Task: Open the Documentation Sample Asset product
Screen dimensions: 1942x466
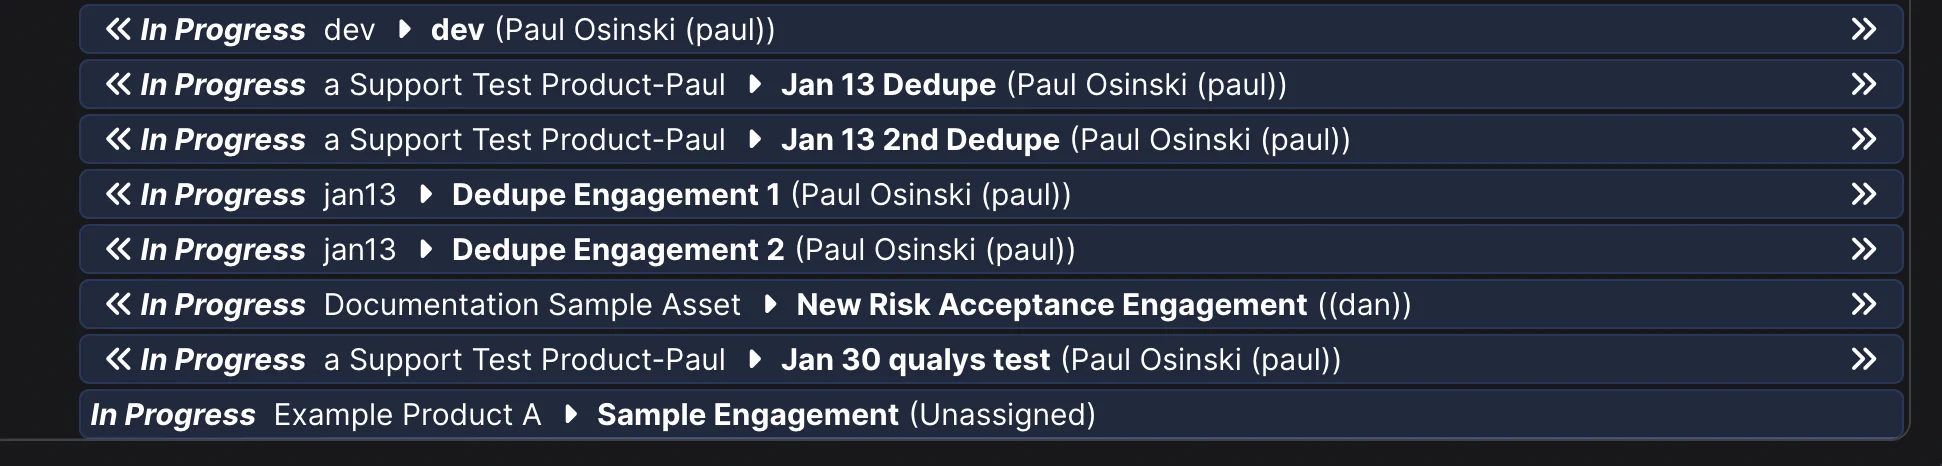Action: point(532,305)
